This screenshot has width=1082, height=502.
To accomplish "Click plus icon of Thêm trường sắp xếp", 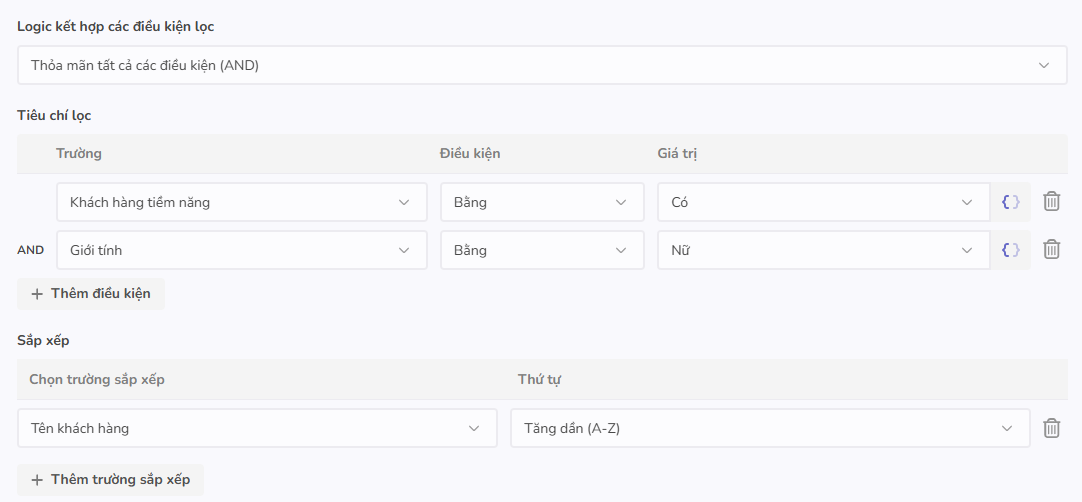I will pos(37,480).
